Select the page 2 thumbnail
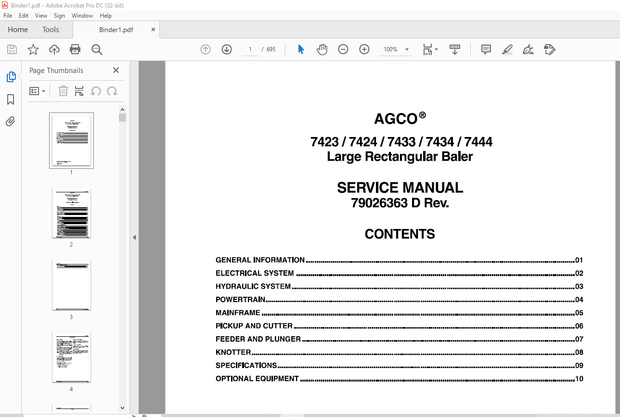The height and width of the screenshot is (417, 620). point(71,214)
